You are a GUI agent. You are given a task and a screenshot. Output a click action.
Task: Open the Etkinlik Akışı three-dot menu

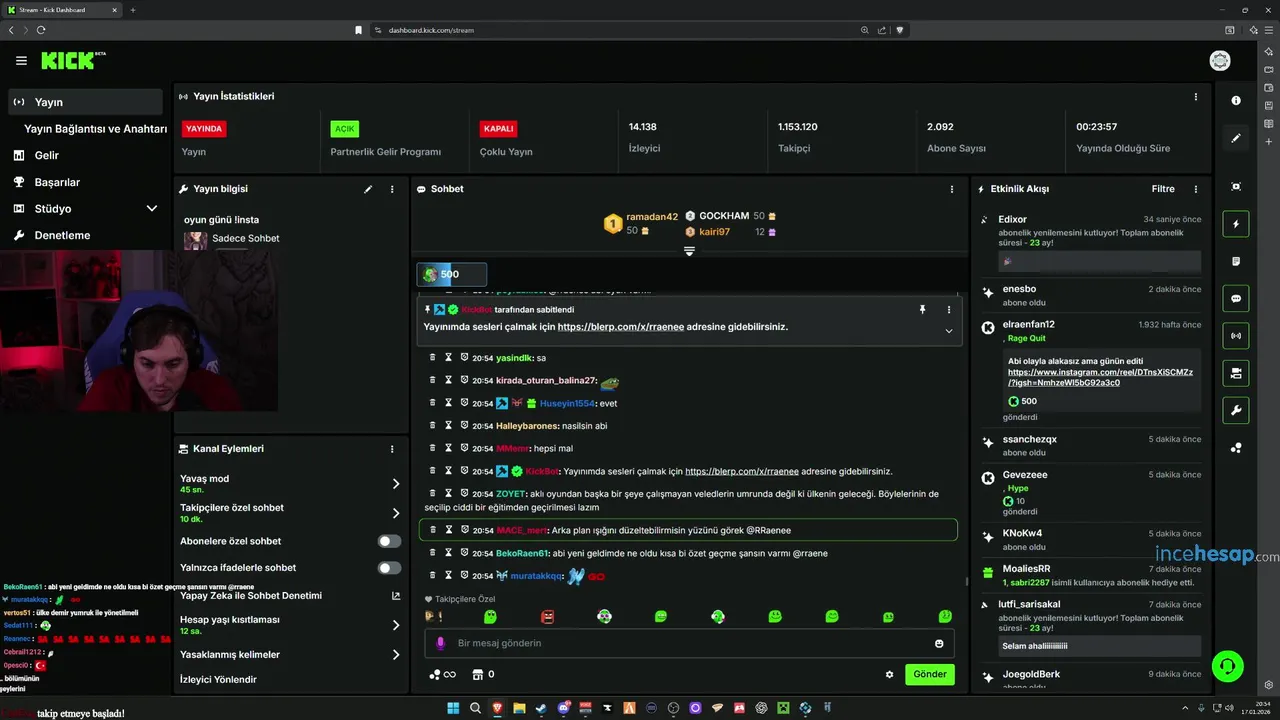point(1196,189)
